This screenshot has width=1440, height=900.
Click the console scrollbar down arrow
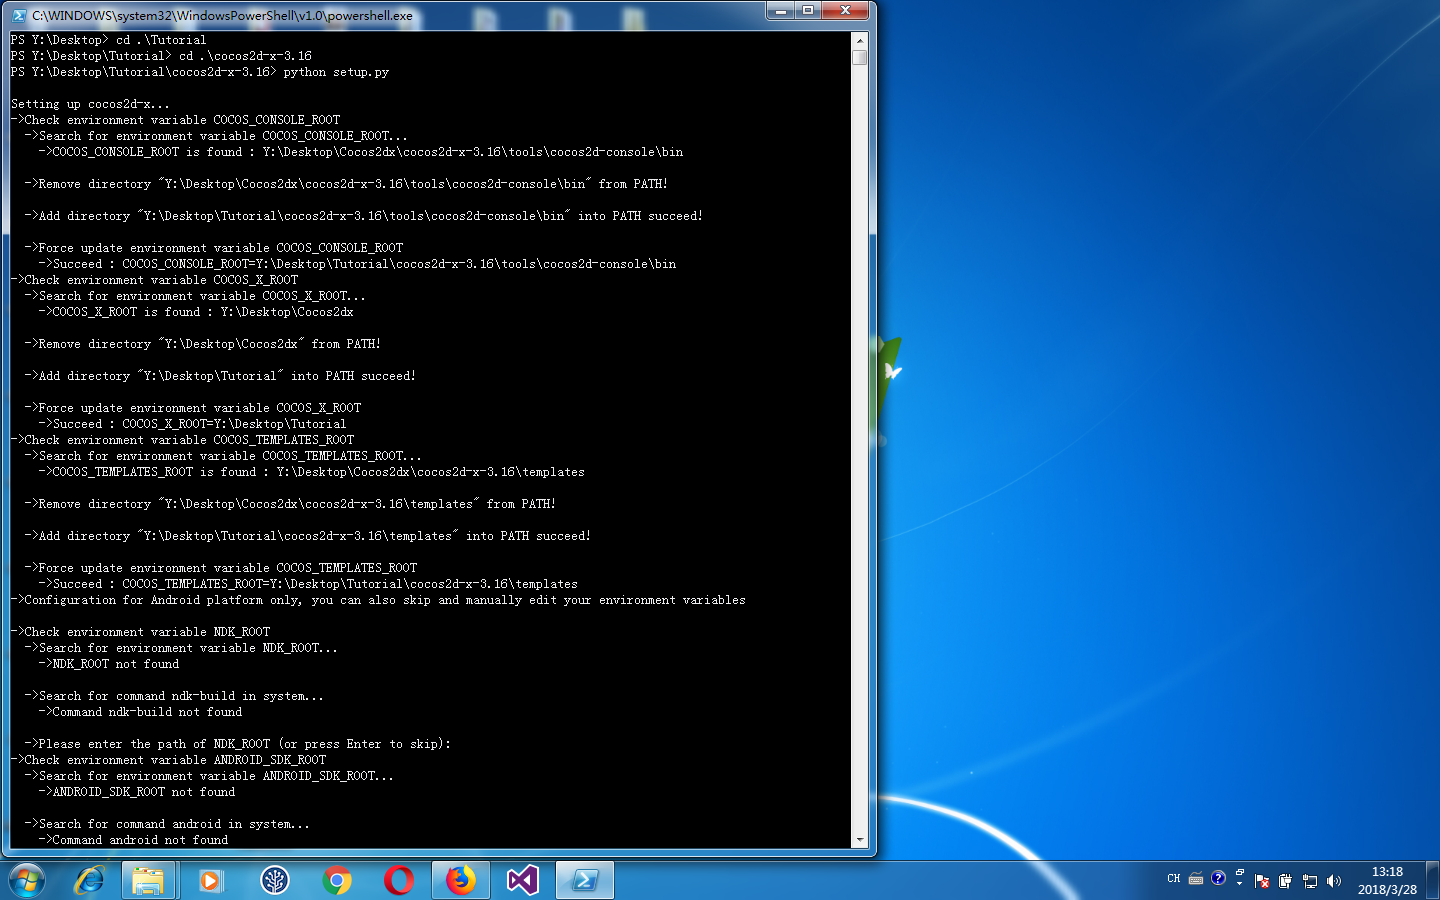tap(860, 840)
